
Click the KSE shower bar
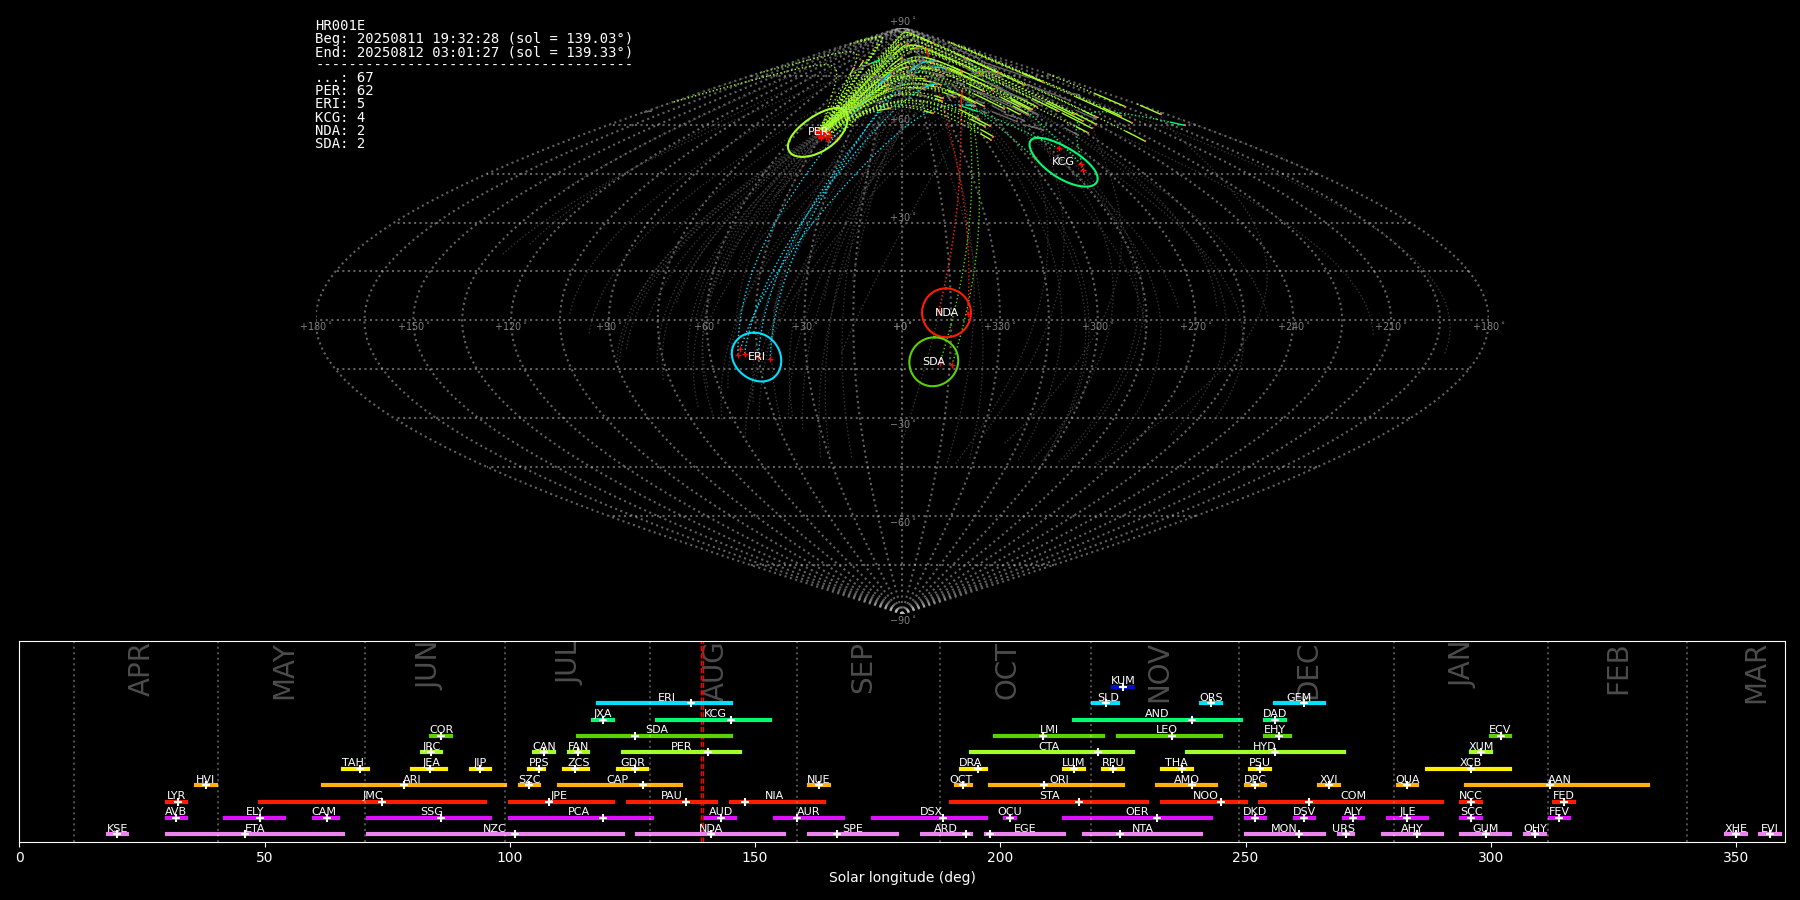point(117,834)
